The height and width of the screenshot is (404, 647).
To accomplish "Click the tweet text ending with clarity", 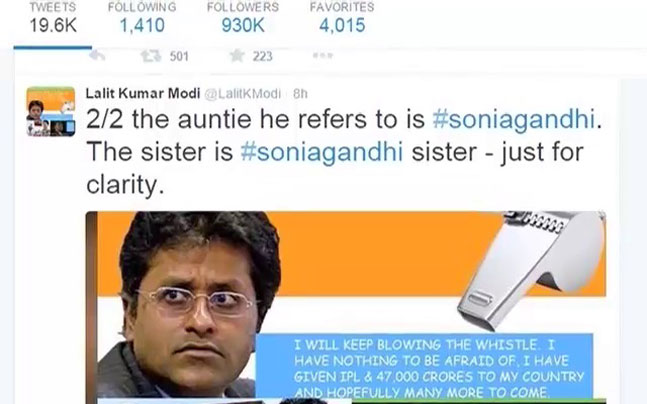I will coord(344,152).
